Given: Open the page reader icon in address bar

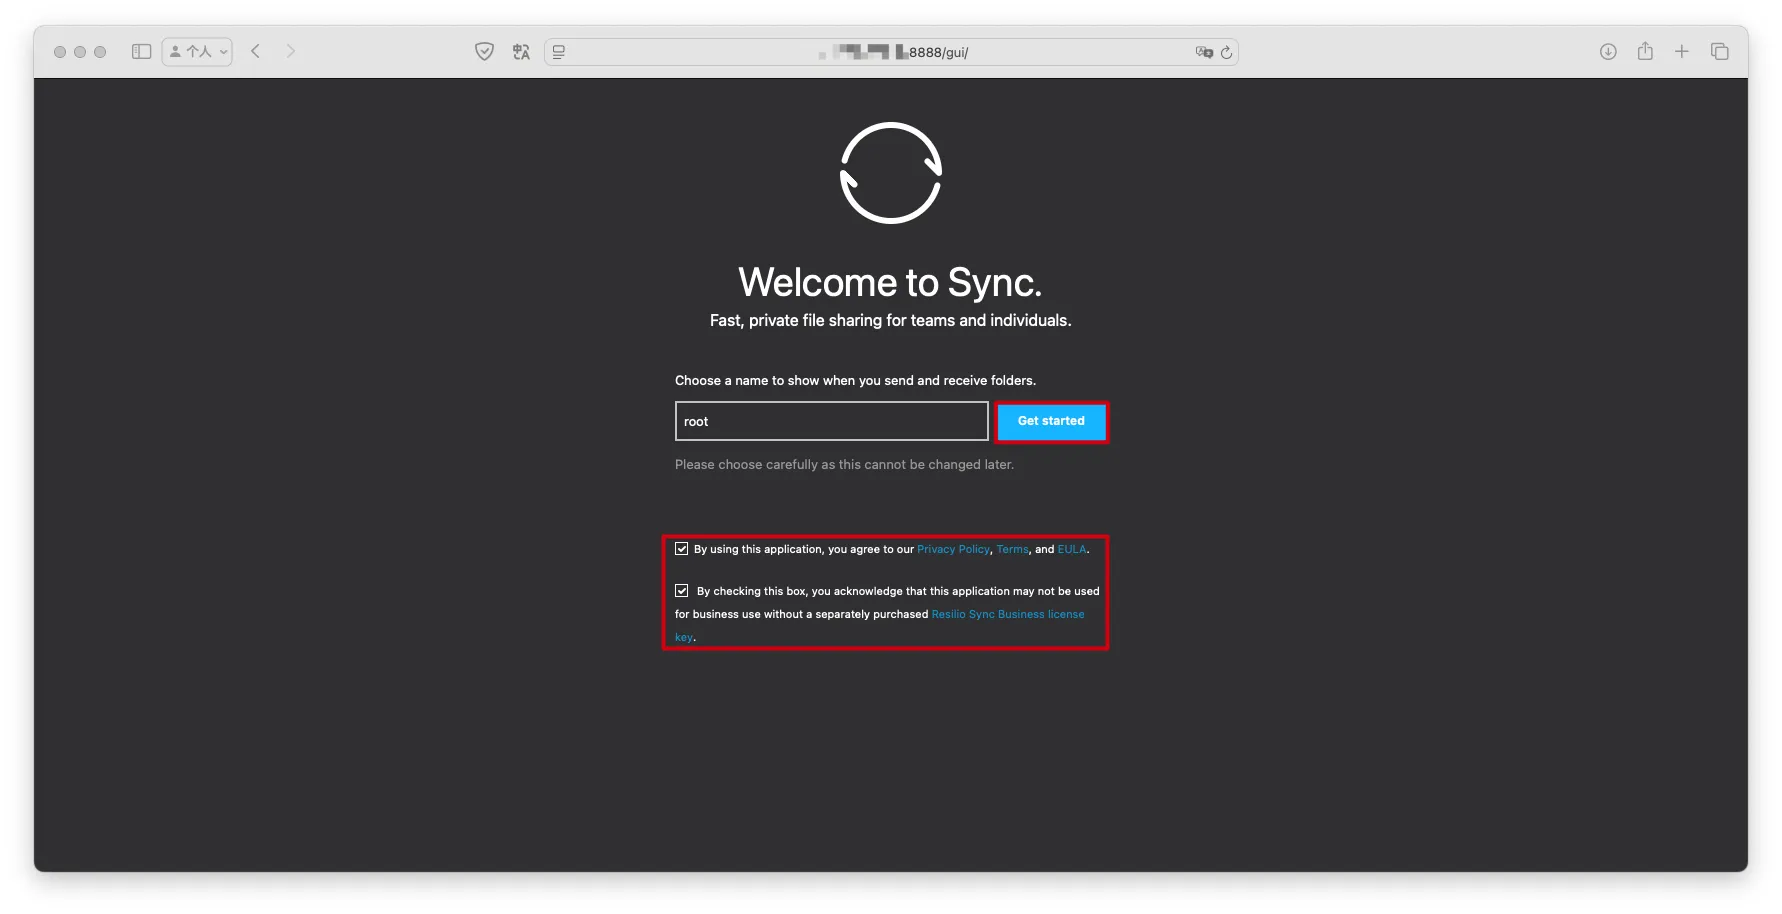Looking at the screenshot, I should 559,52.
